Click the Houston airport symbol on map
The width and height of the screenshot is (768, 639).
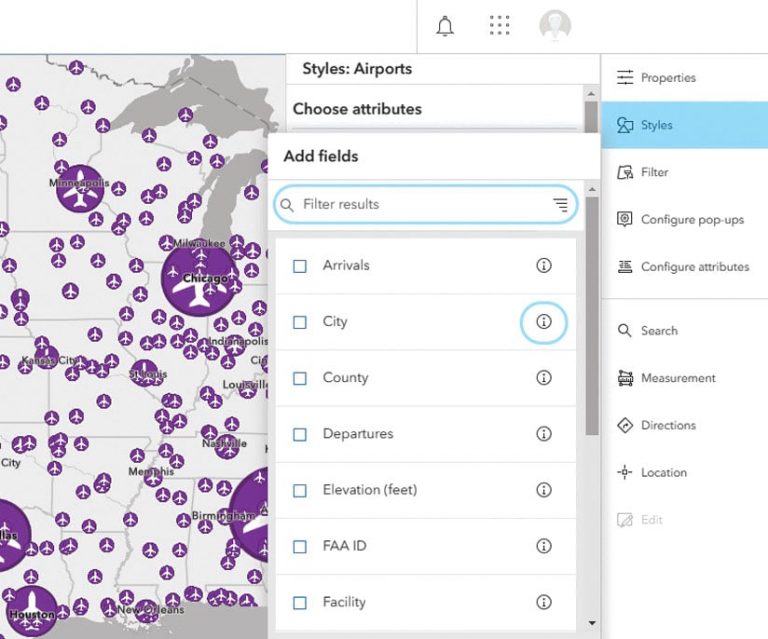click(x=32, y=611)
